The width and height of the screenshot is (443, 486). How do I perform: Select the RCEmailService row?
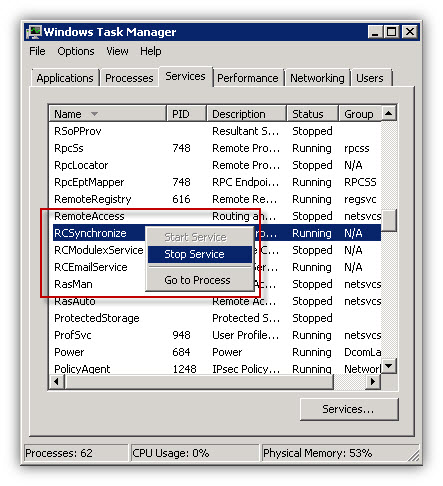(x=215, y=267)
